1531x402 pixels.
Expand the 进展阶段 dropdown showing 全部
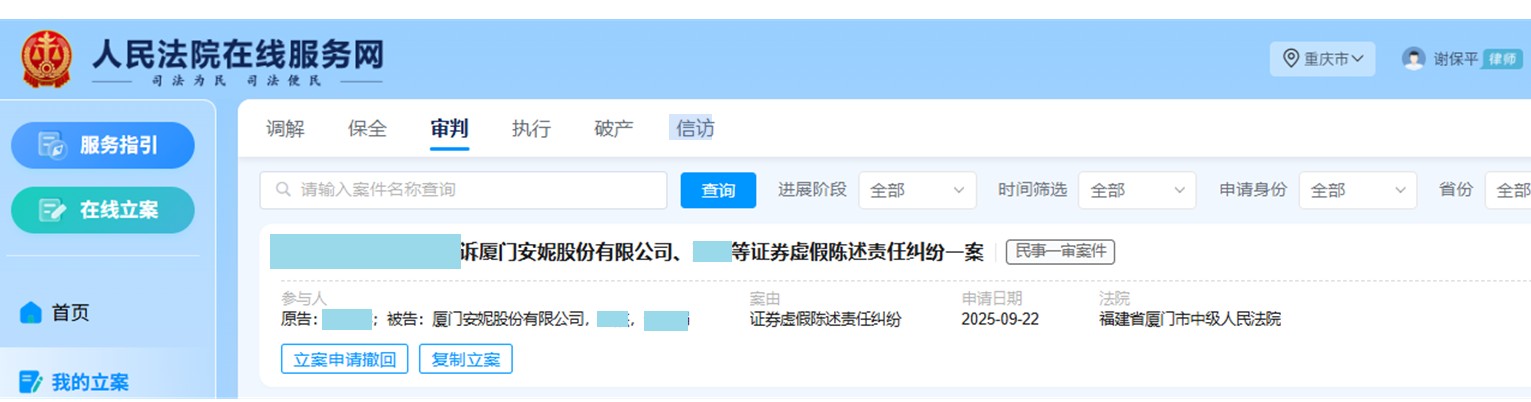[917, 190]
